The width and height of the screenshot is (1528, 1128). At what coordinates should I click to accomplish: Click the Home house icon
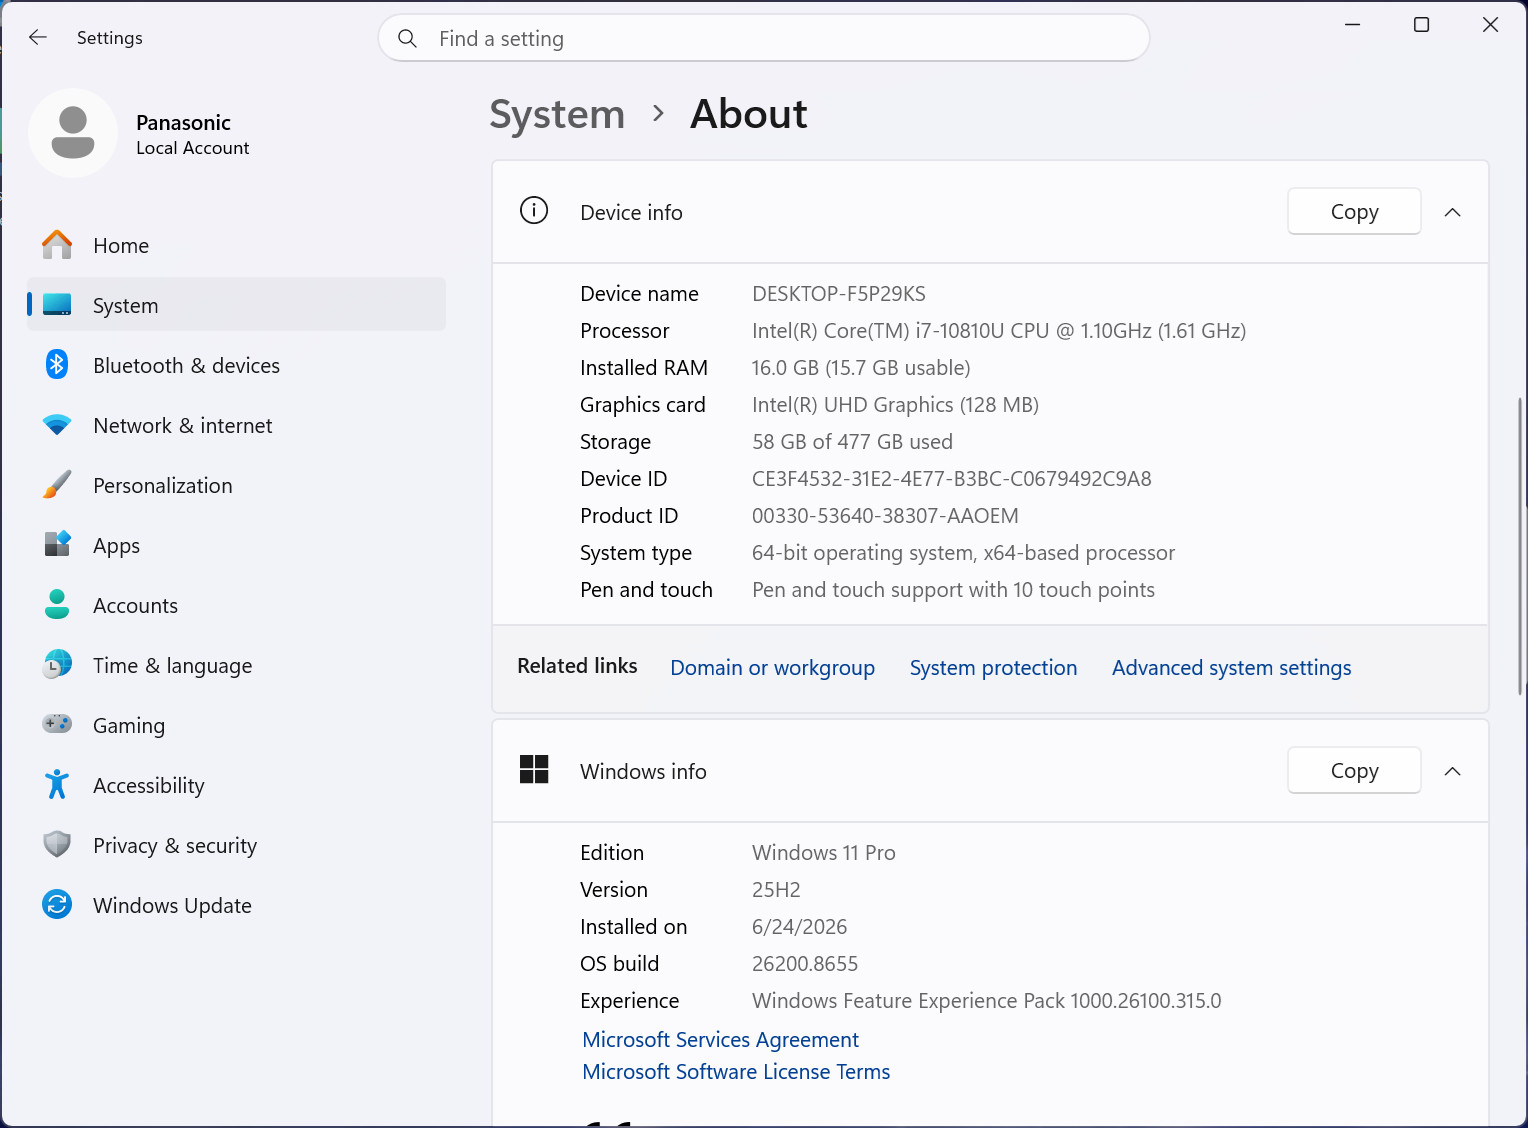tap(57, 245)
